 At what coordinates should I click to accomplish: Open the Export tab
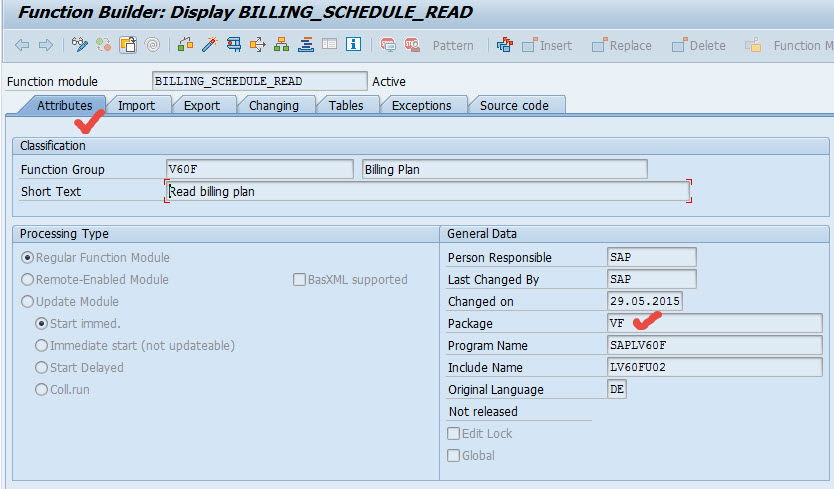click(x=202, y=105)
